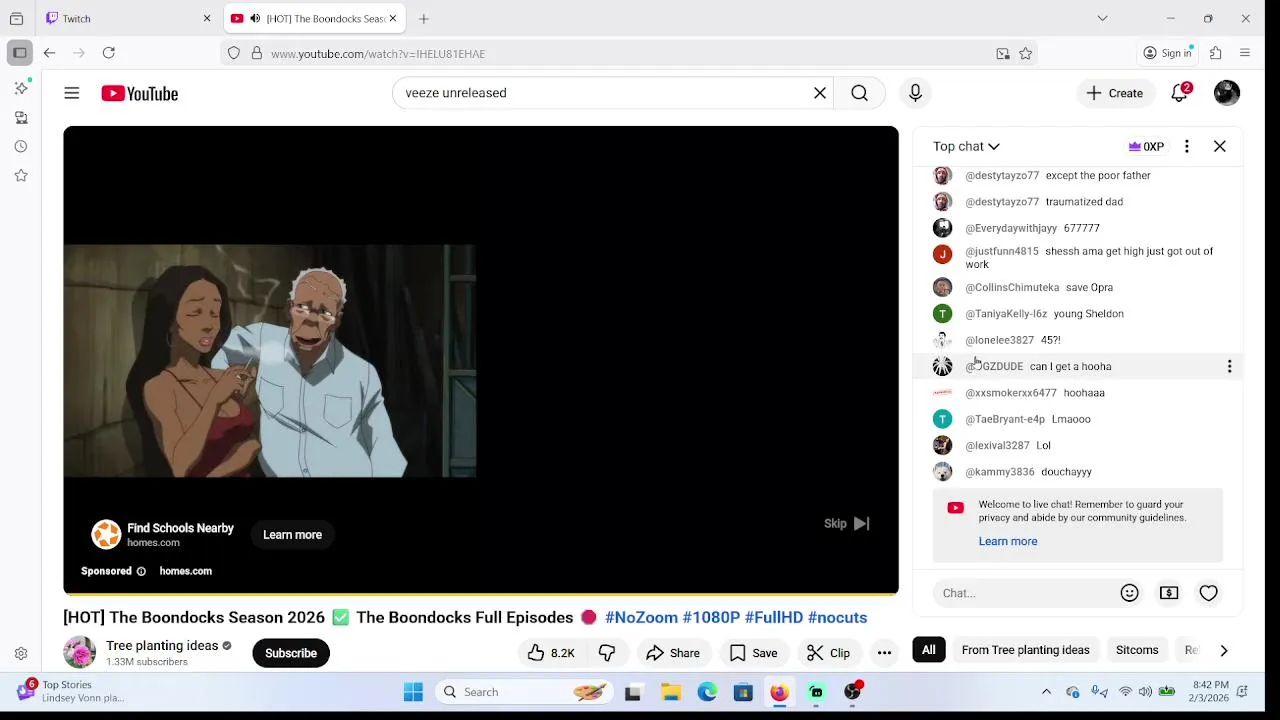Open more video actions ellipsis
Image resolution: width=1280 pixels, height=720 pixels.
pos(884,653)
